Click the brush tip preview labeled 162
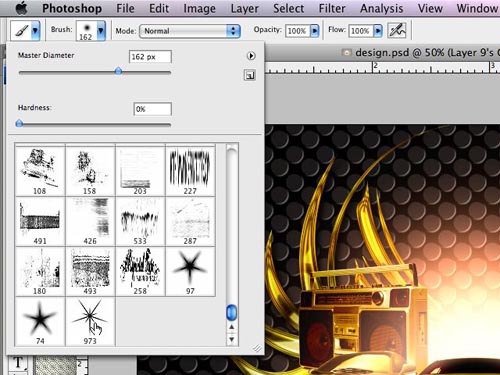This screenshot has height=375, width=500. pos(86,31)
